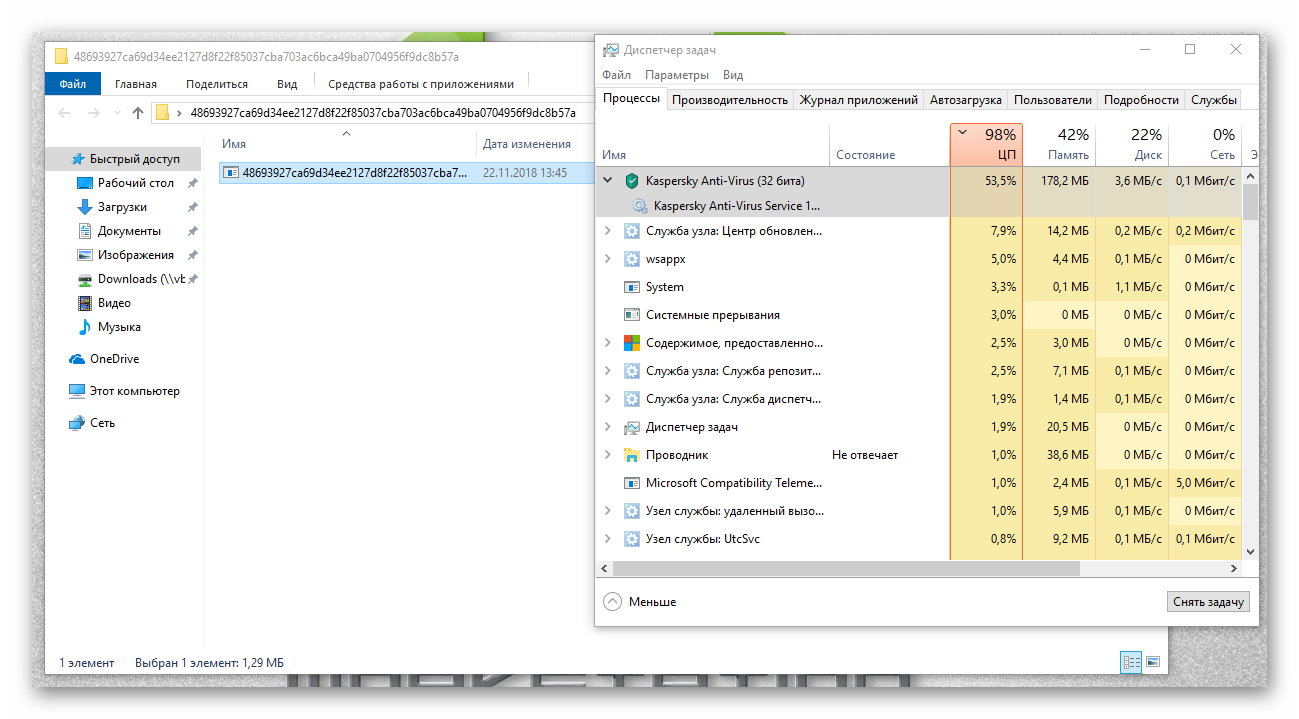Open the Файл menu in Task Manager
The width and height of the screenshot is (1299, 719).
(616, 75)
